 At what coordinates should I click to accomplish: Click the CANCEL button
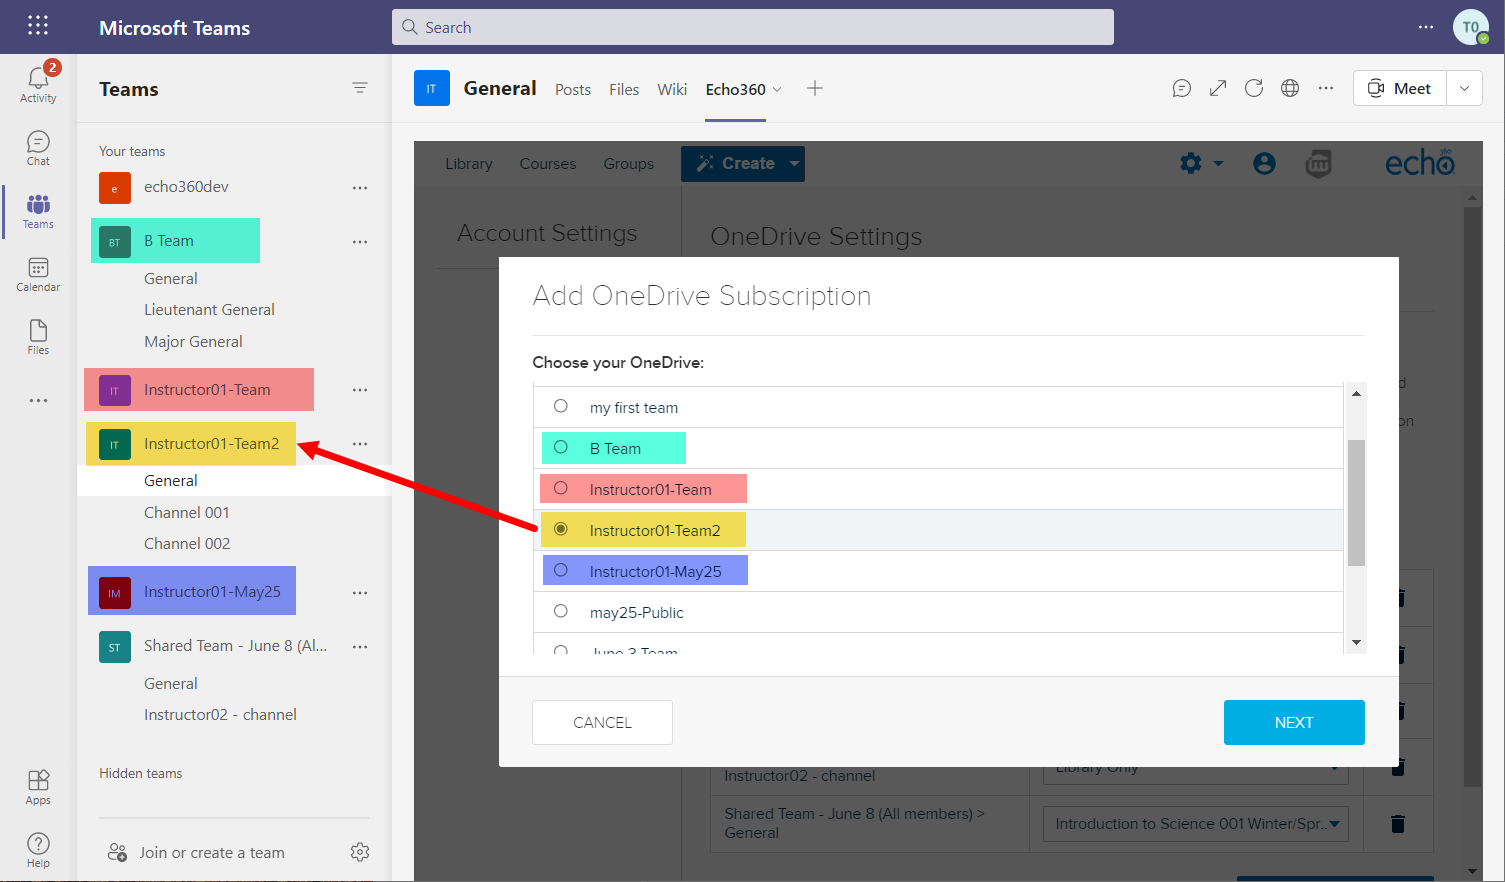coord(602,722)
